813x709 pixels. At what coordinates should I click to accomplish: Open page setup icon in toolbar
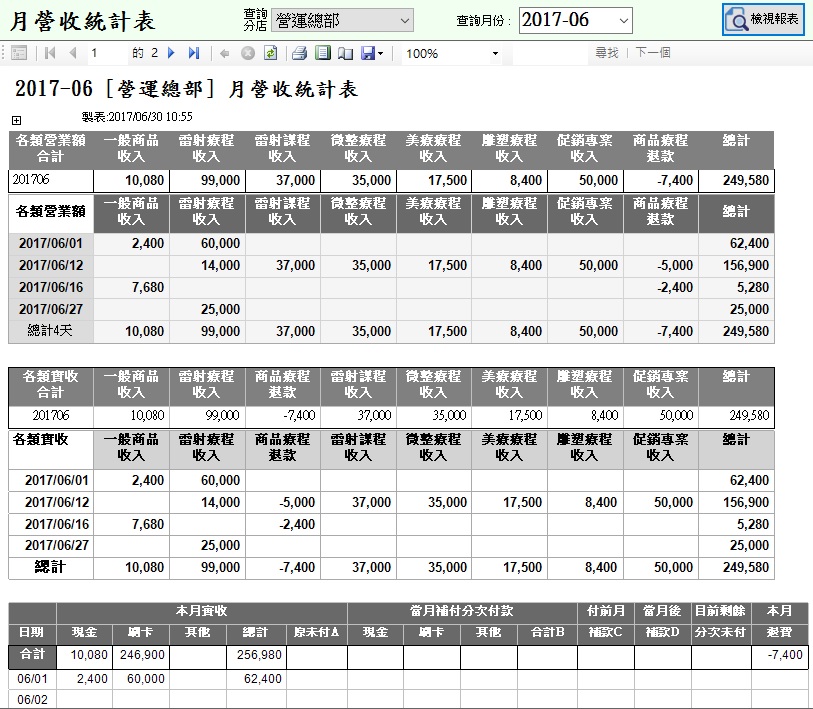tap(345, 53)
